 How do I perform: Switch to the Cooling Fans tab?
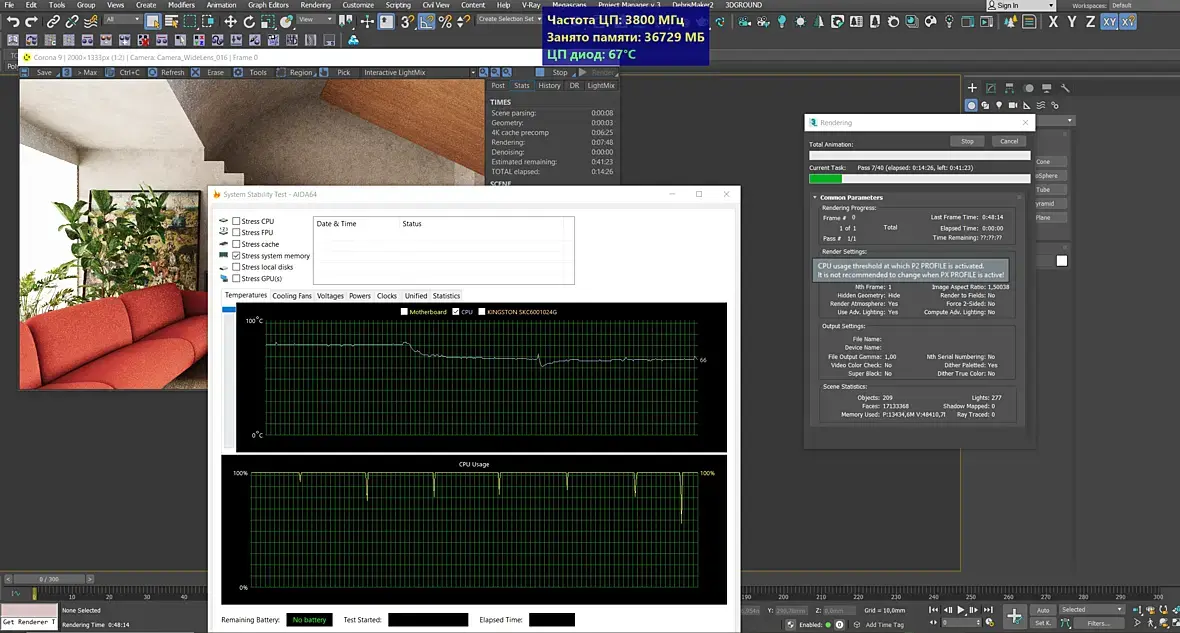click(x=292, y=296)
